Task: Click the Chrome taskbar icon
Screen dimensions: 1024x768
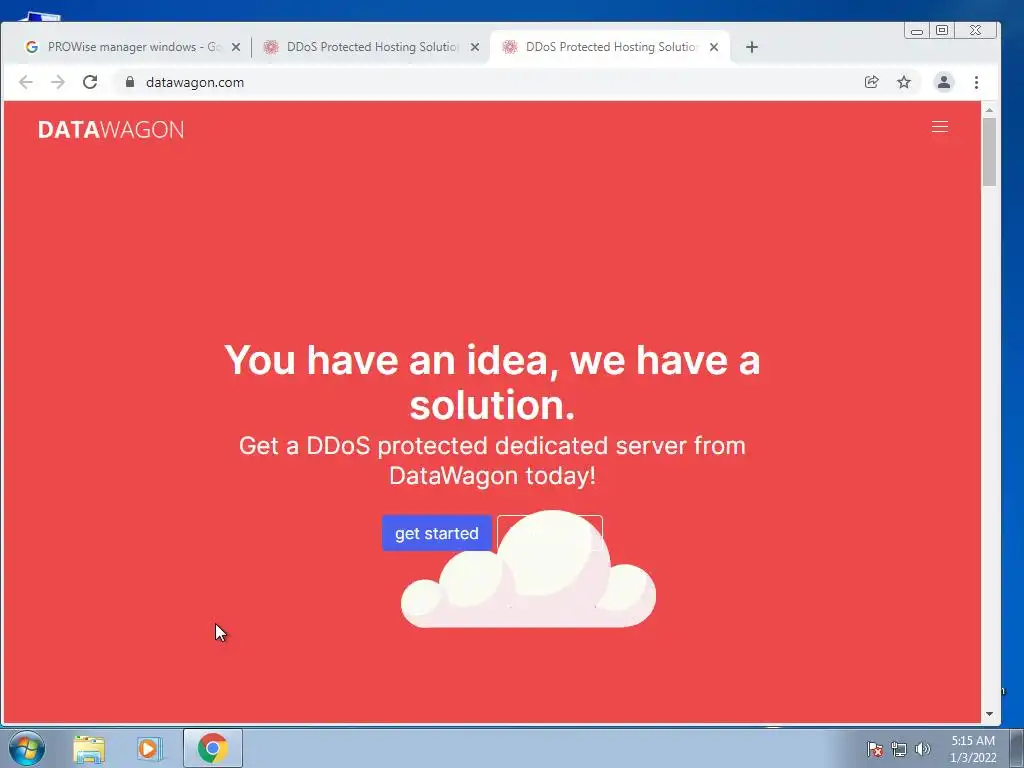Action: tap(212, 748)
